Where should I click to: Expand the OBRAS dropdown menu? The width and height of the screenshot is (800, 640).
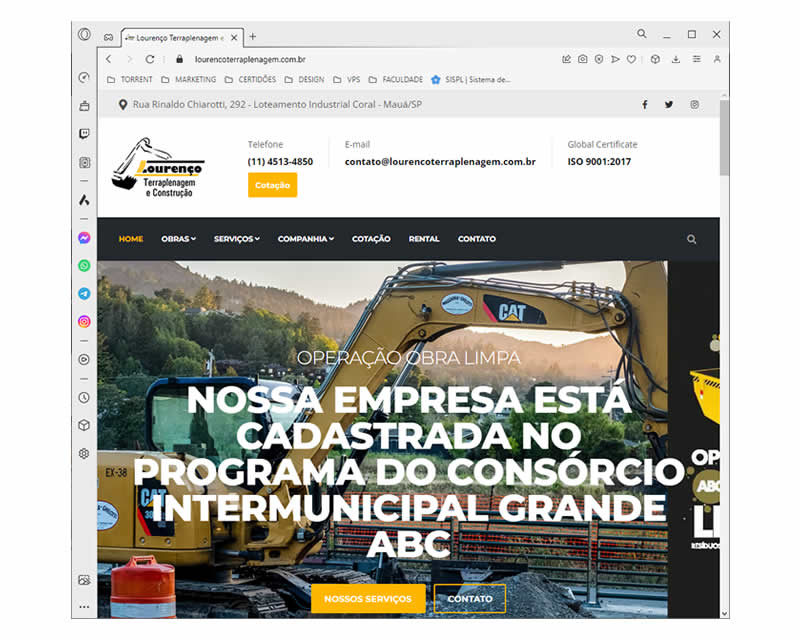[x=178, y=239]
